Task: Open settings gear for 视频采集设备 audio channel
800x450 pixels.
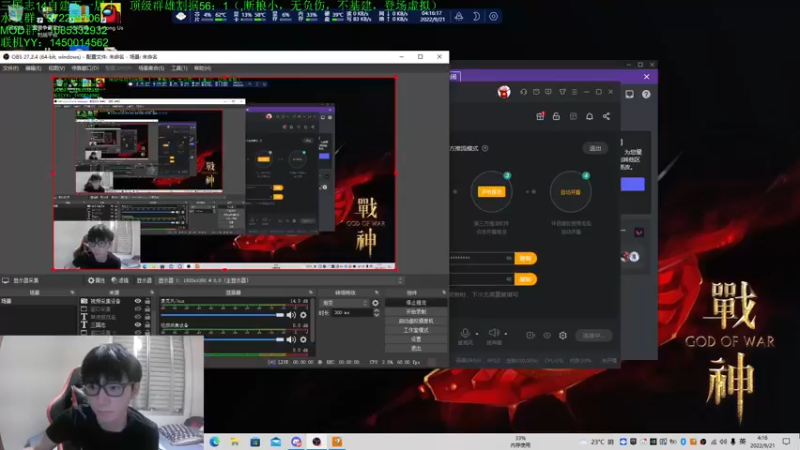Action: [304, 339]
